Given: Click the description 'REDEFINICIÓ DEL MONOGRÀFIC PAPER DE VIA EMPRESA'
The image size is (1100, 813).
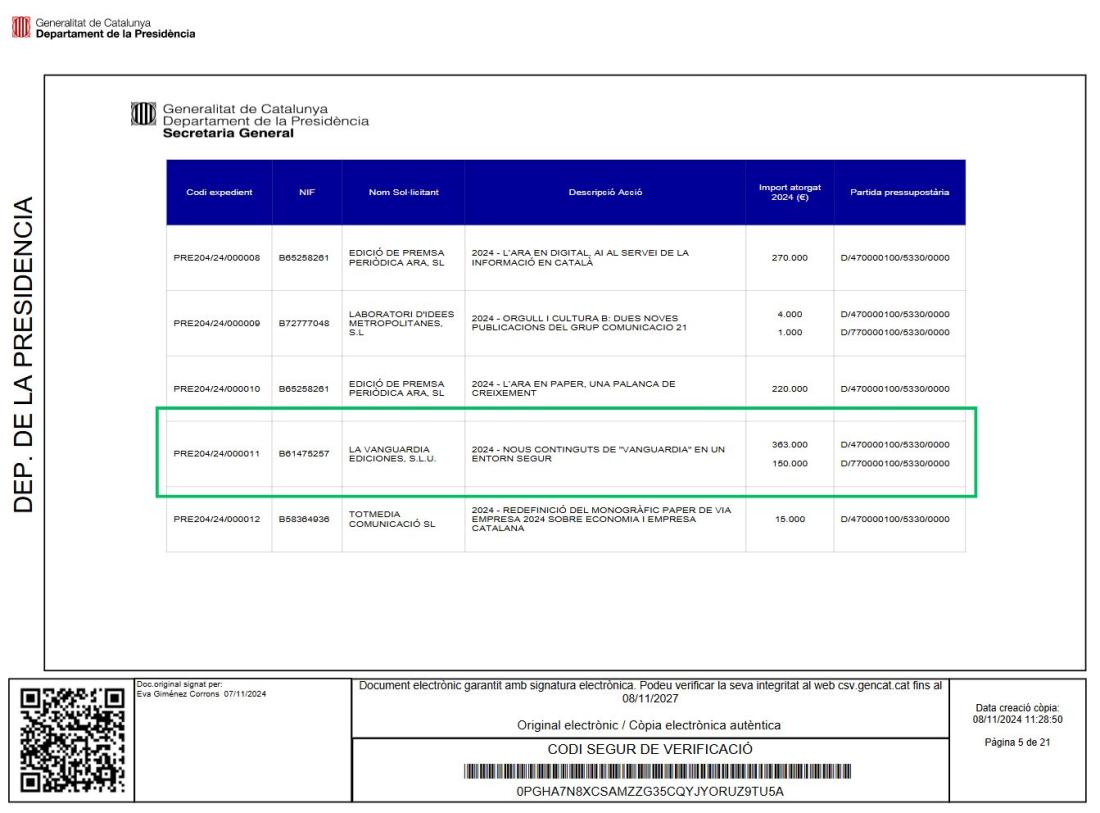Looking at the screenshot, I should click(601, 519).
